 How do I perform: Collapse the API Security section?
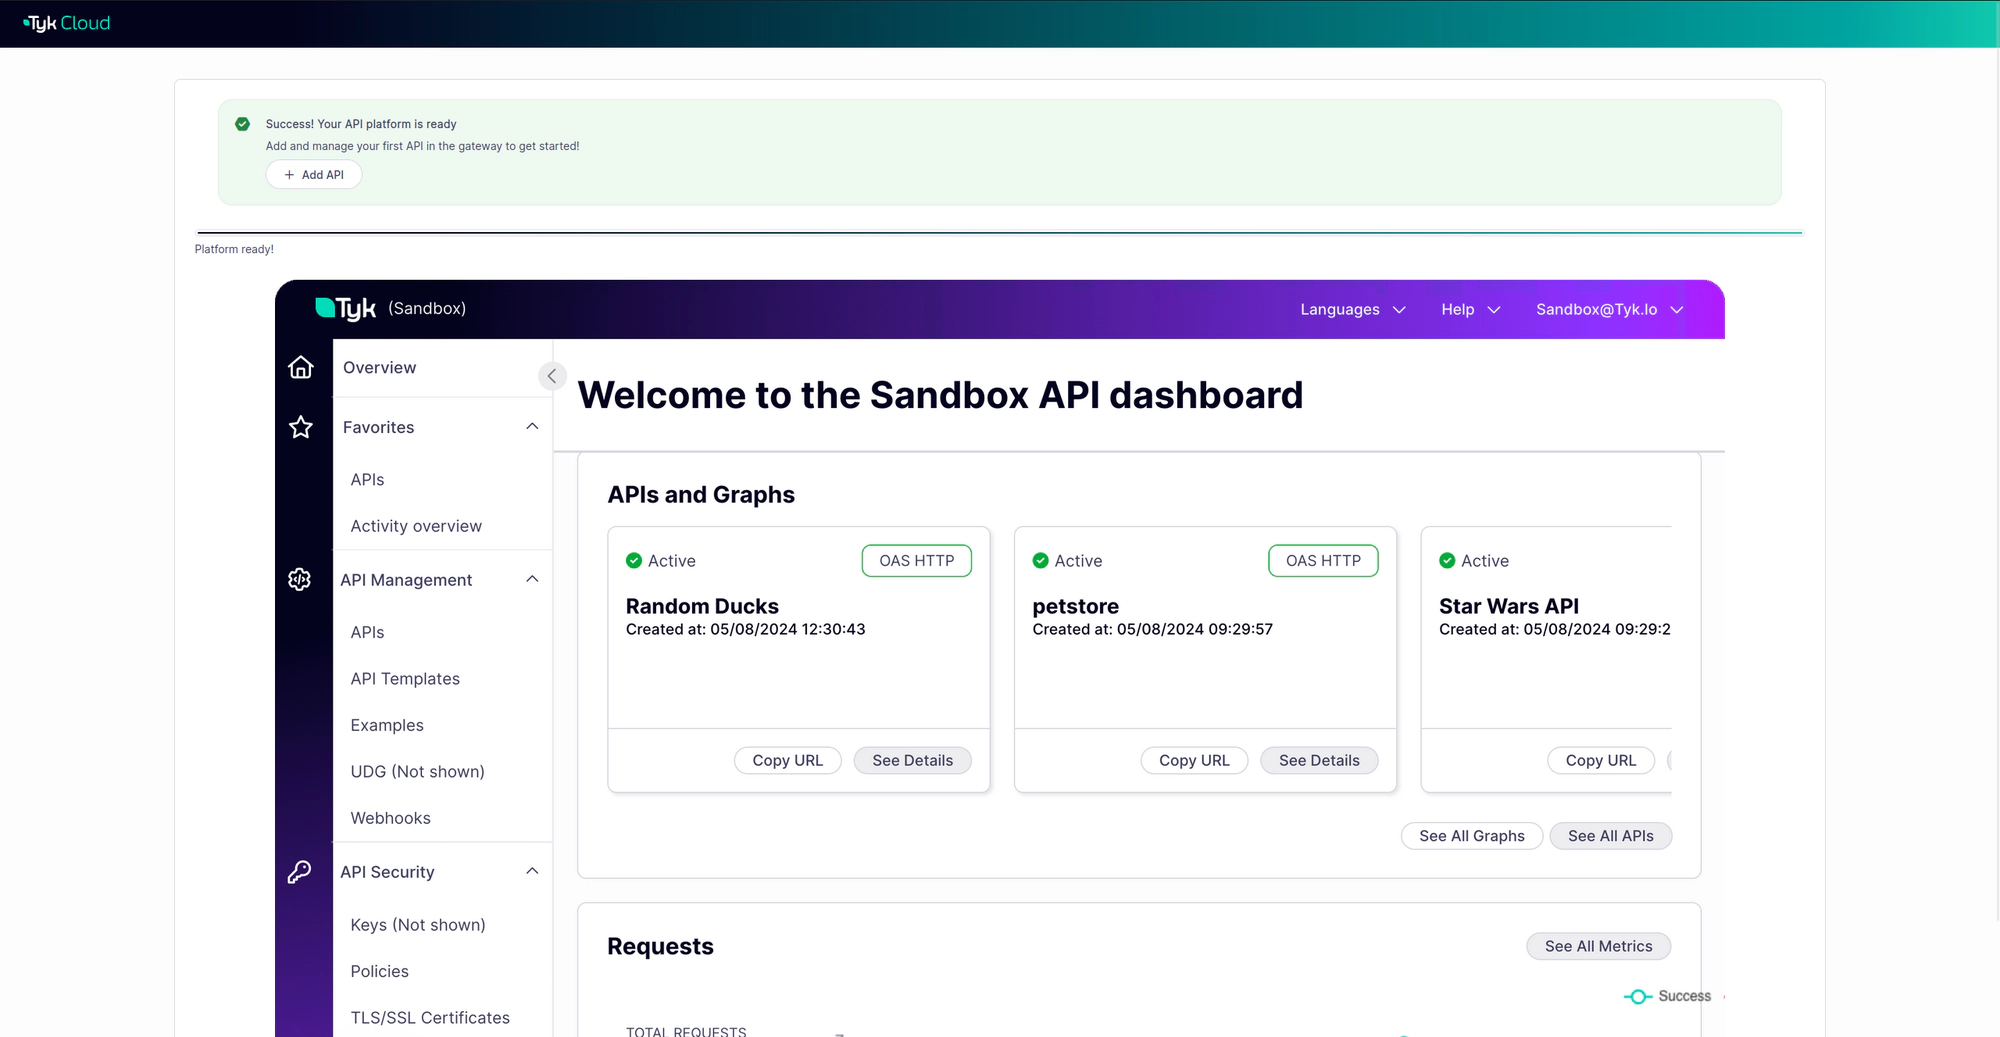[532, 872]
